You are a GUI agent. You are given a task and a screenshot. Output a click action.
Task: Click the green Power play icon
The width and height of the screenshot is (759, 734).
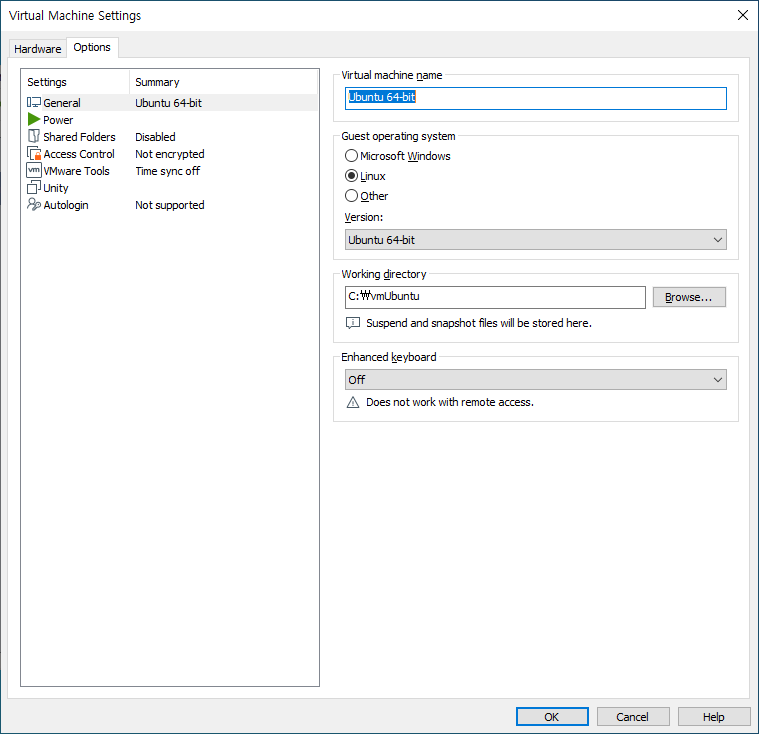33,120
